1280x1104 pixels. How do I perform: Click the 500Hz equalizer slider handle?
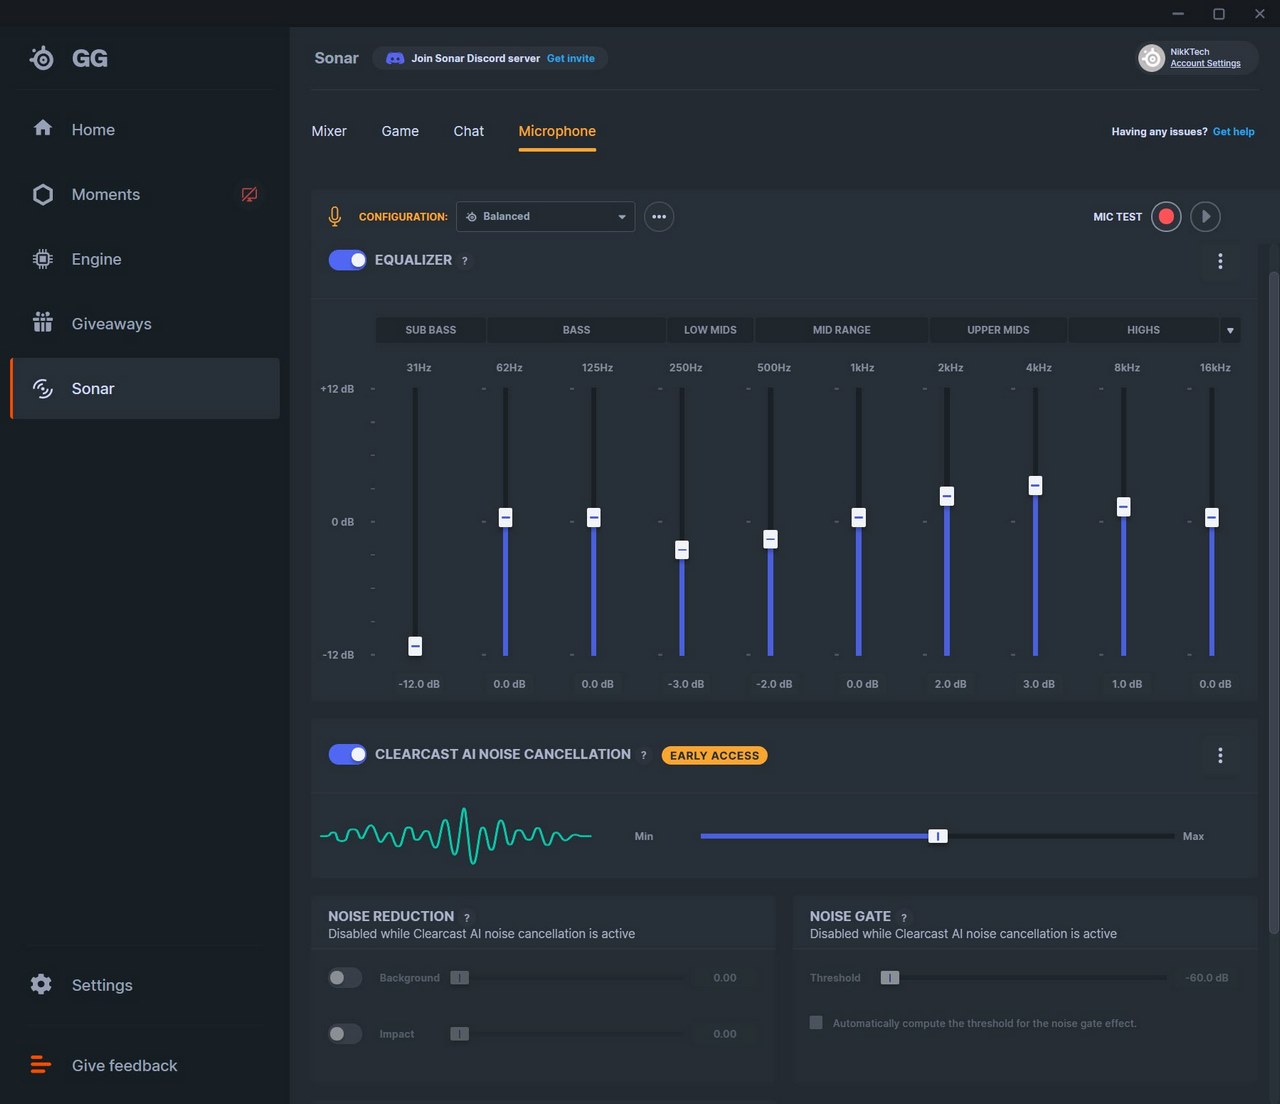[x=770, y=539]
